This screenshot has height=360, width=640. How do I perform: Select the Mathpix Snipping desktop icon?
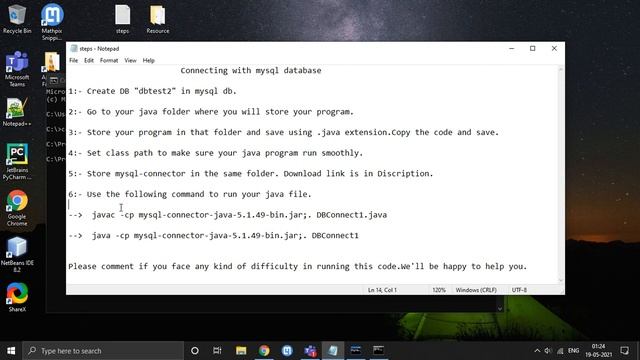pyautogui.click(x=52, y=22)
